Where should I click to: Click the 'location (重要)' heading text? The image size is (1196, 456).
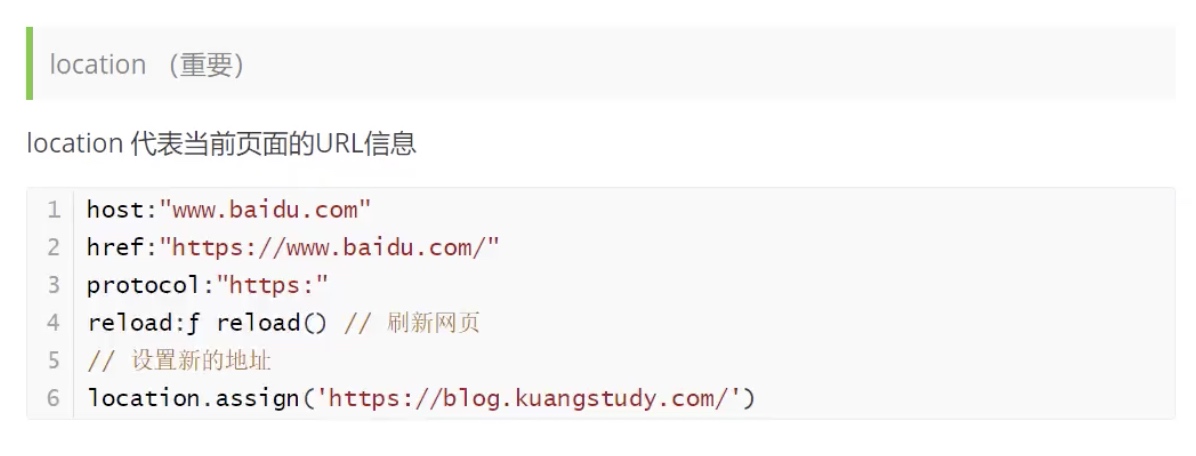tap(146, 65)
